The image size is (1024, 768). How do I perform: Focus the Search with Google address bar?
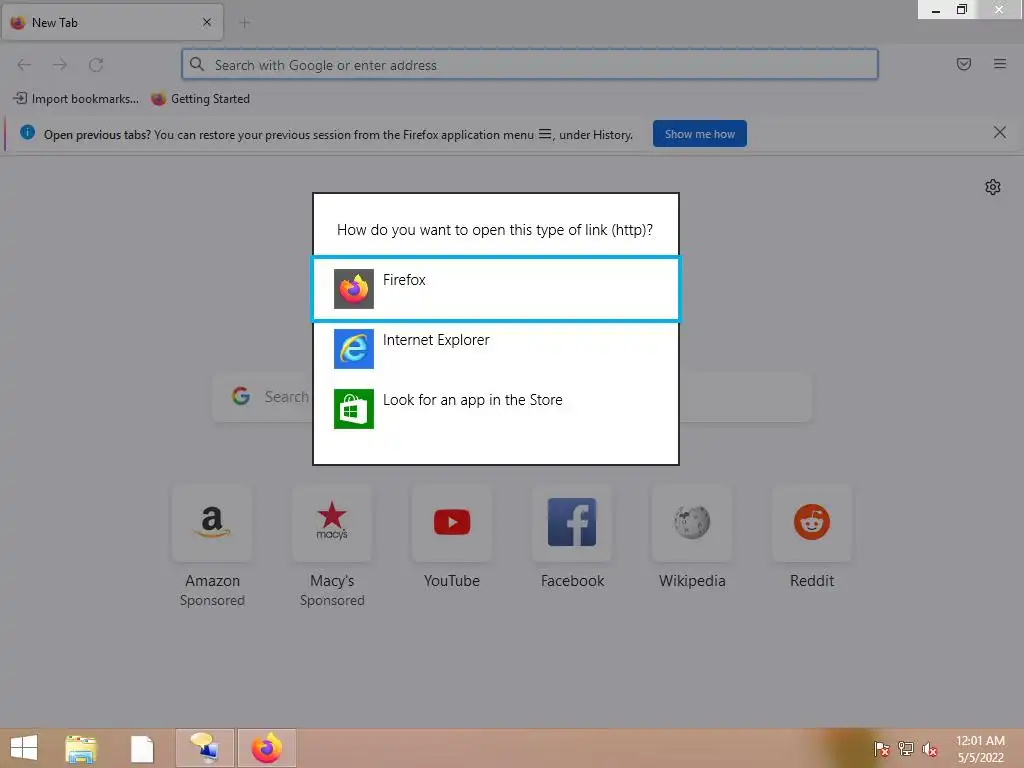pyautogui.click(x=530, y=65)
